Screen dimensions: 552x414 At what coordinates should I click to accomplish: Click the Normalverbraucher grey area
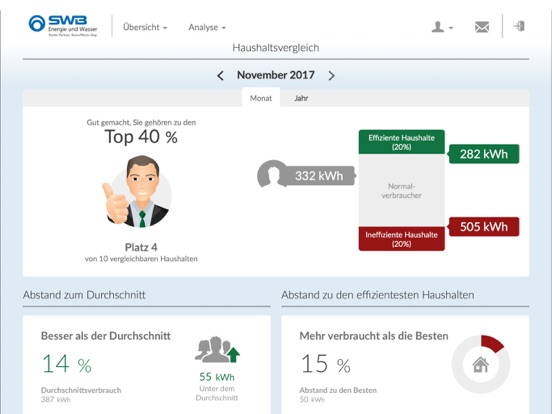tap(401, 190)
